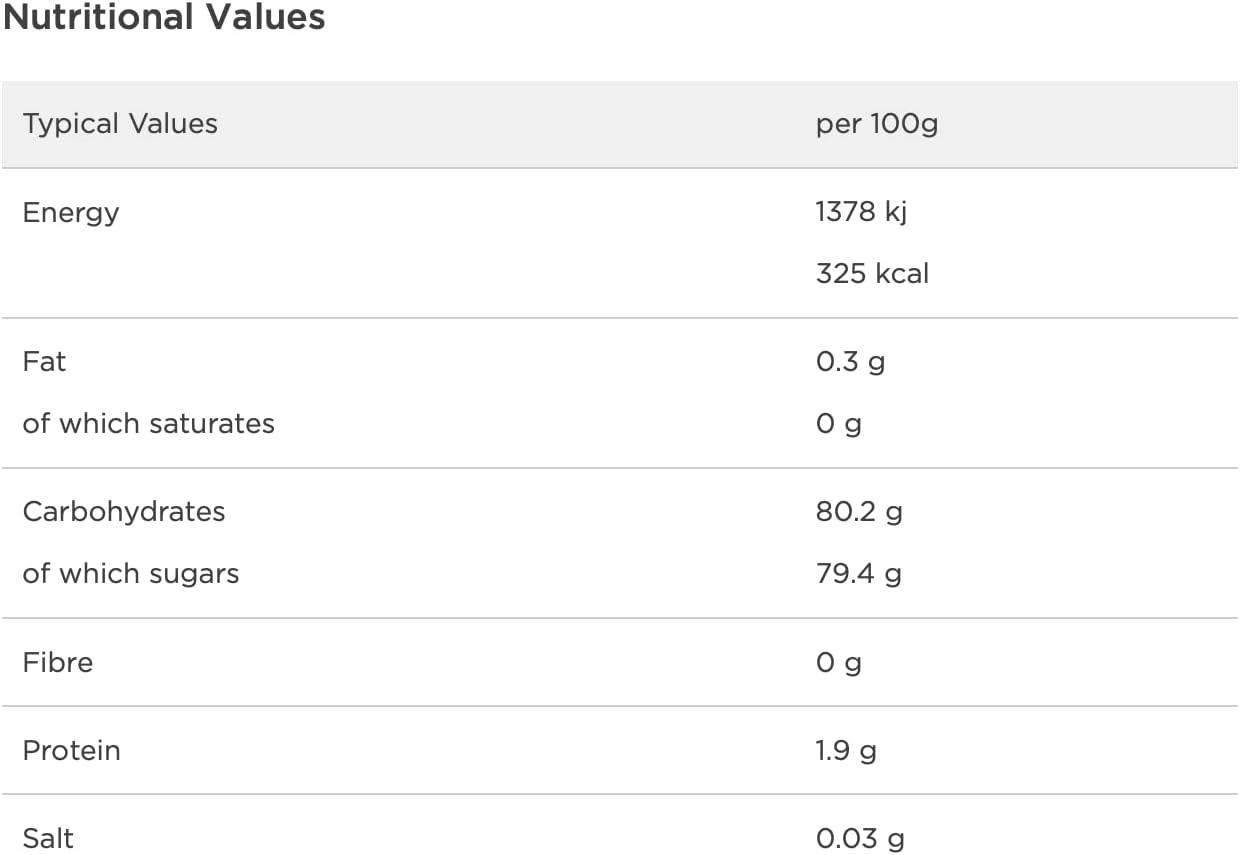Select the 0.03 g salt value

[860, 838]
